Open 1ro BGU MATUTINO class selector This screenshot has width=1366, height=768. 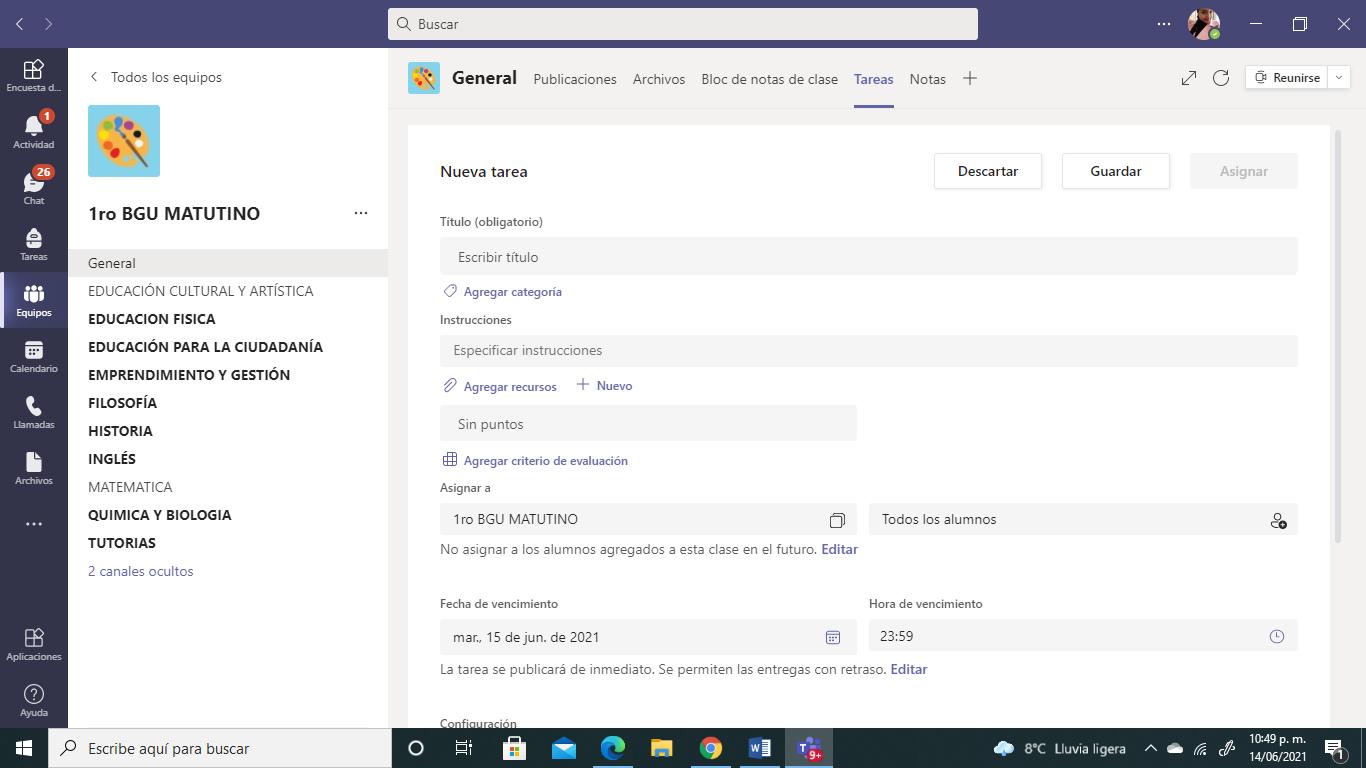click(648, 519)
